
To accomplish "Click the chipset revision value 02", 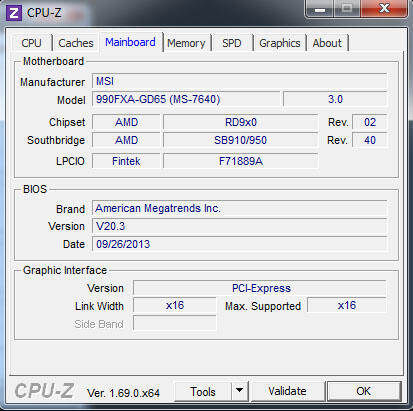I will click(370, 122).
